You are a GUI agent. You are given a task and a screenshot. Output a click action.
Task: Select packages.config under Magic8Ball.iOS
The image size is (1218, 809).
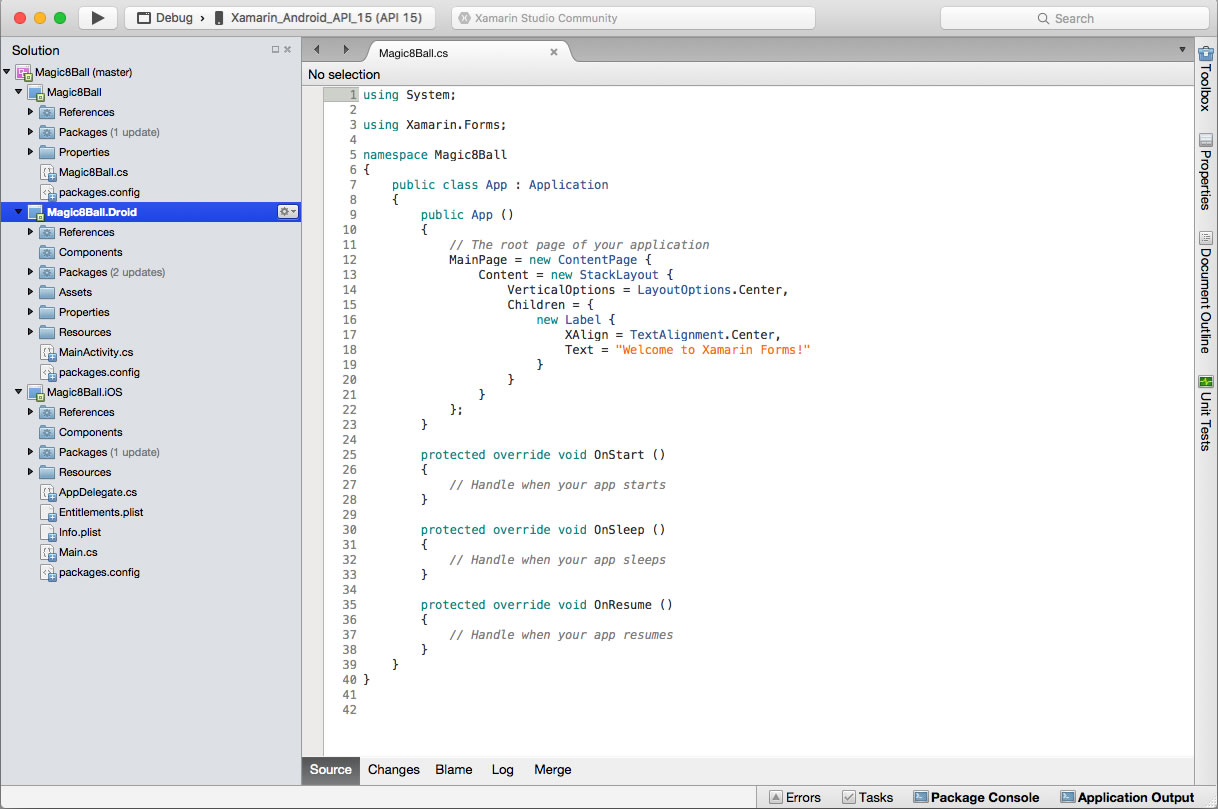99,572
